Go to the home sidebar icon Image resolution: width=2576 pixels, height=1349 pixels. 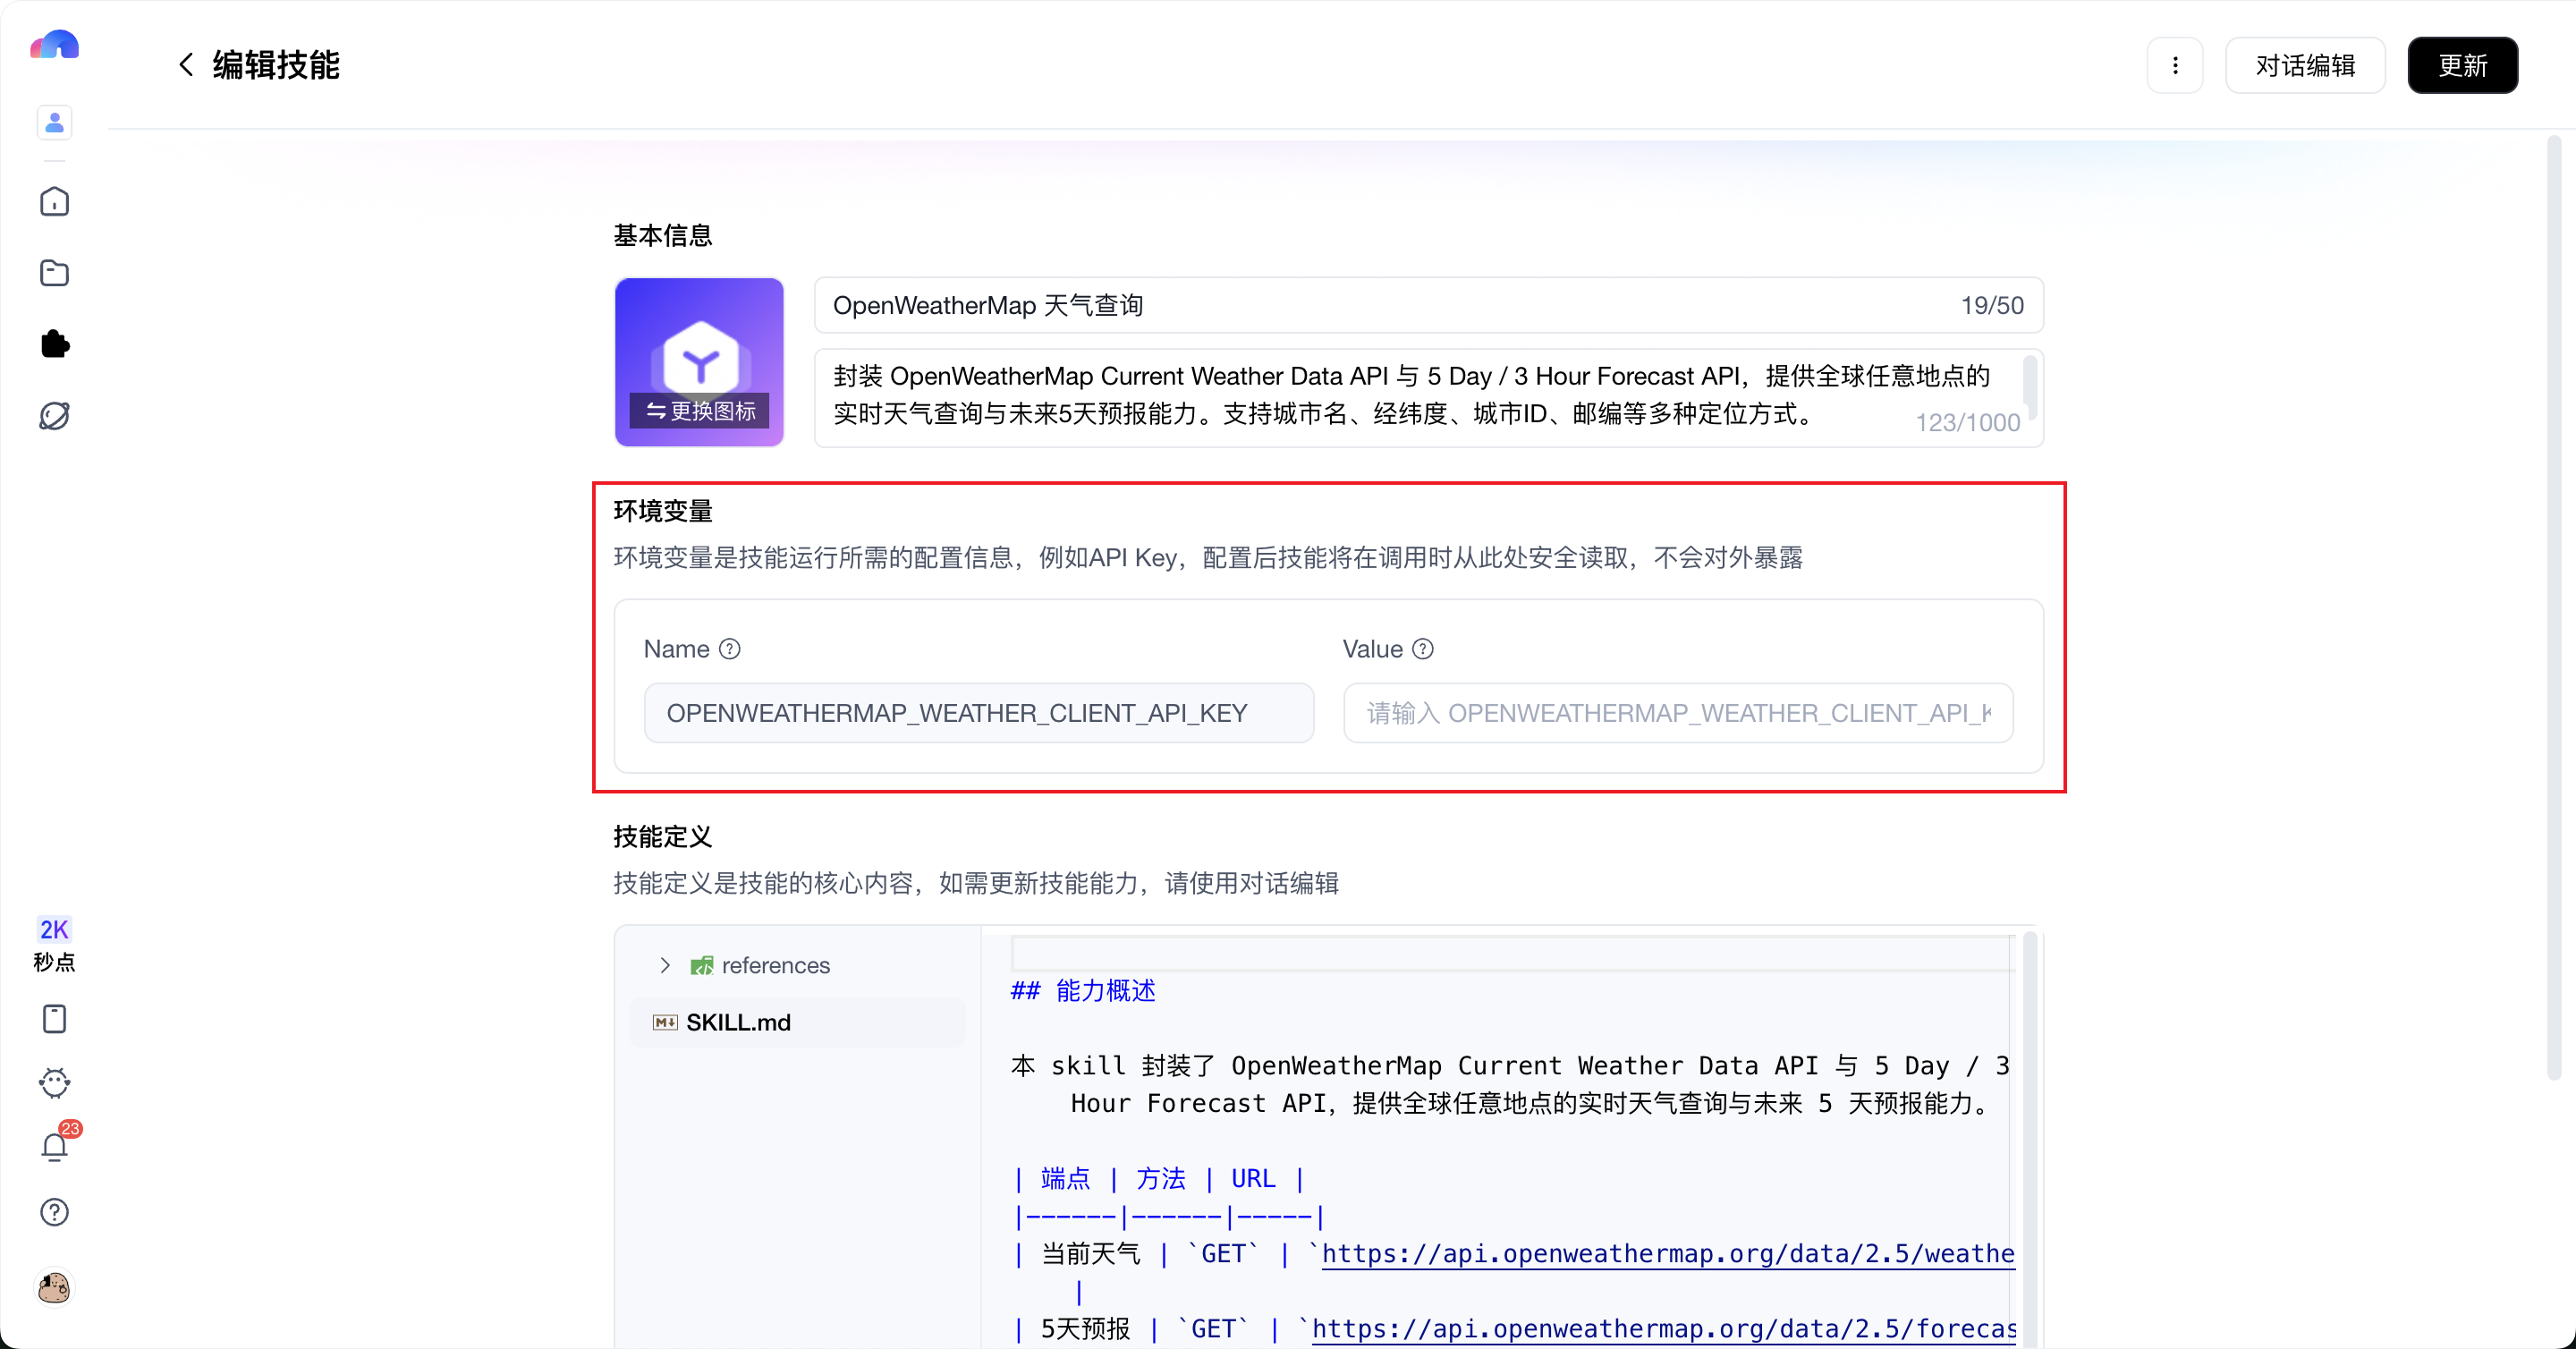tap(55, 202)
